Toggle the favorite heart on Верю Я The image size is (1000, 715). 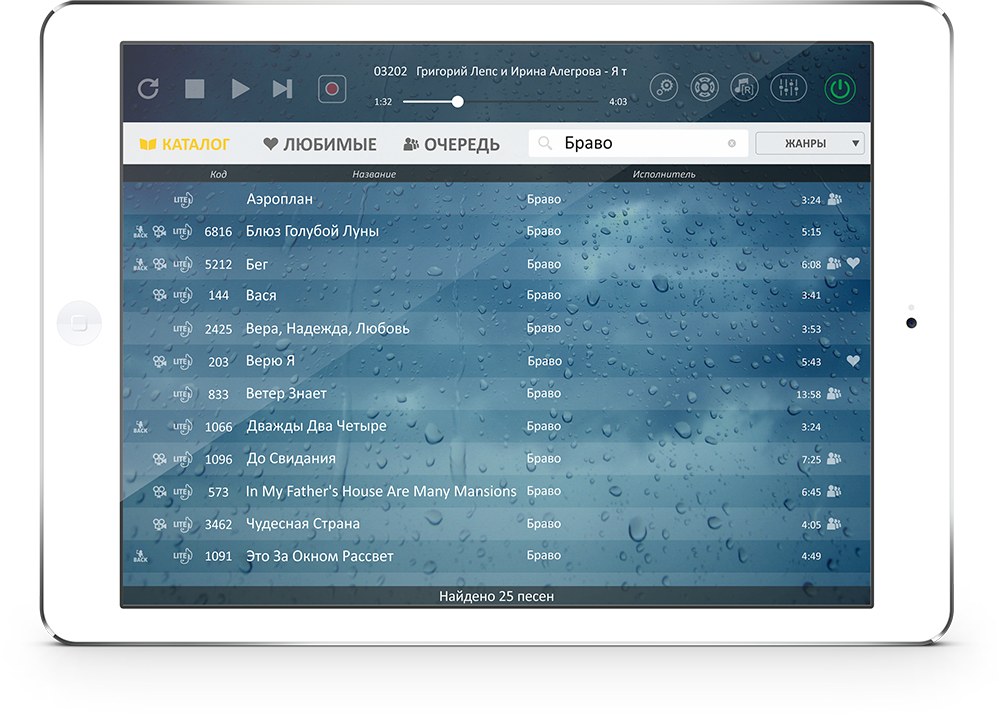click(x=853, y=361)
